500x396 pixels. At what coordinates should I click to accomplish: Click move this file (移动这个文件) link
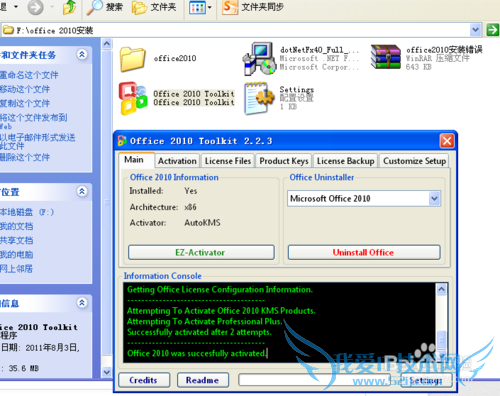[x=25, y=89]
